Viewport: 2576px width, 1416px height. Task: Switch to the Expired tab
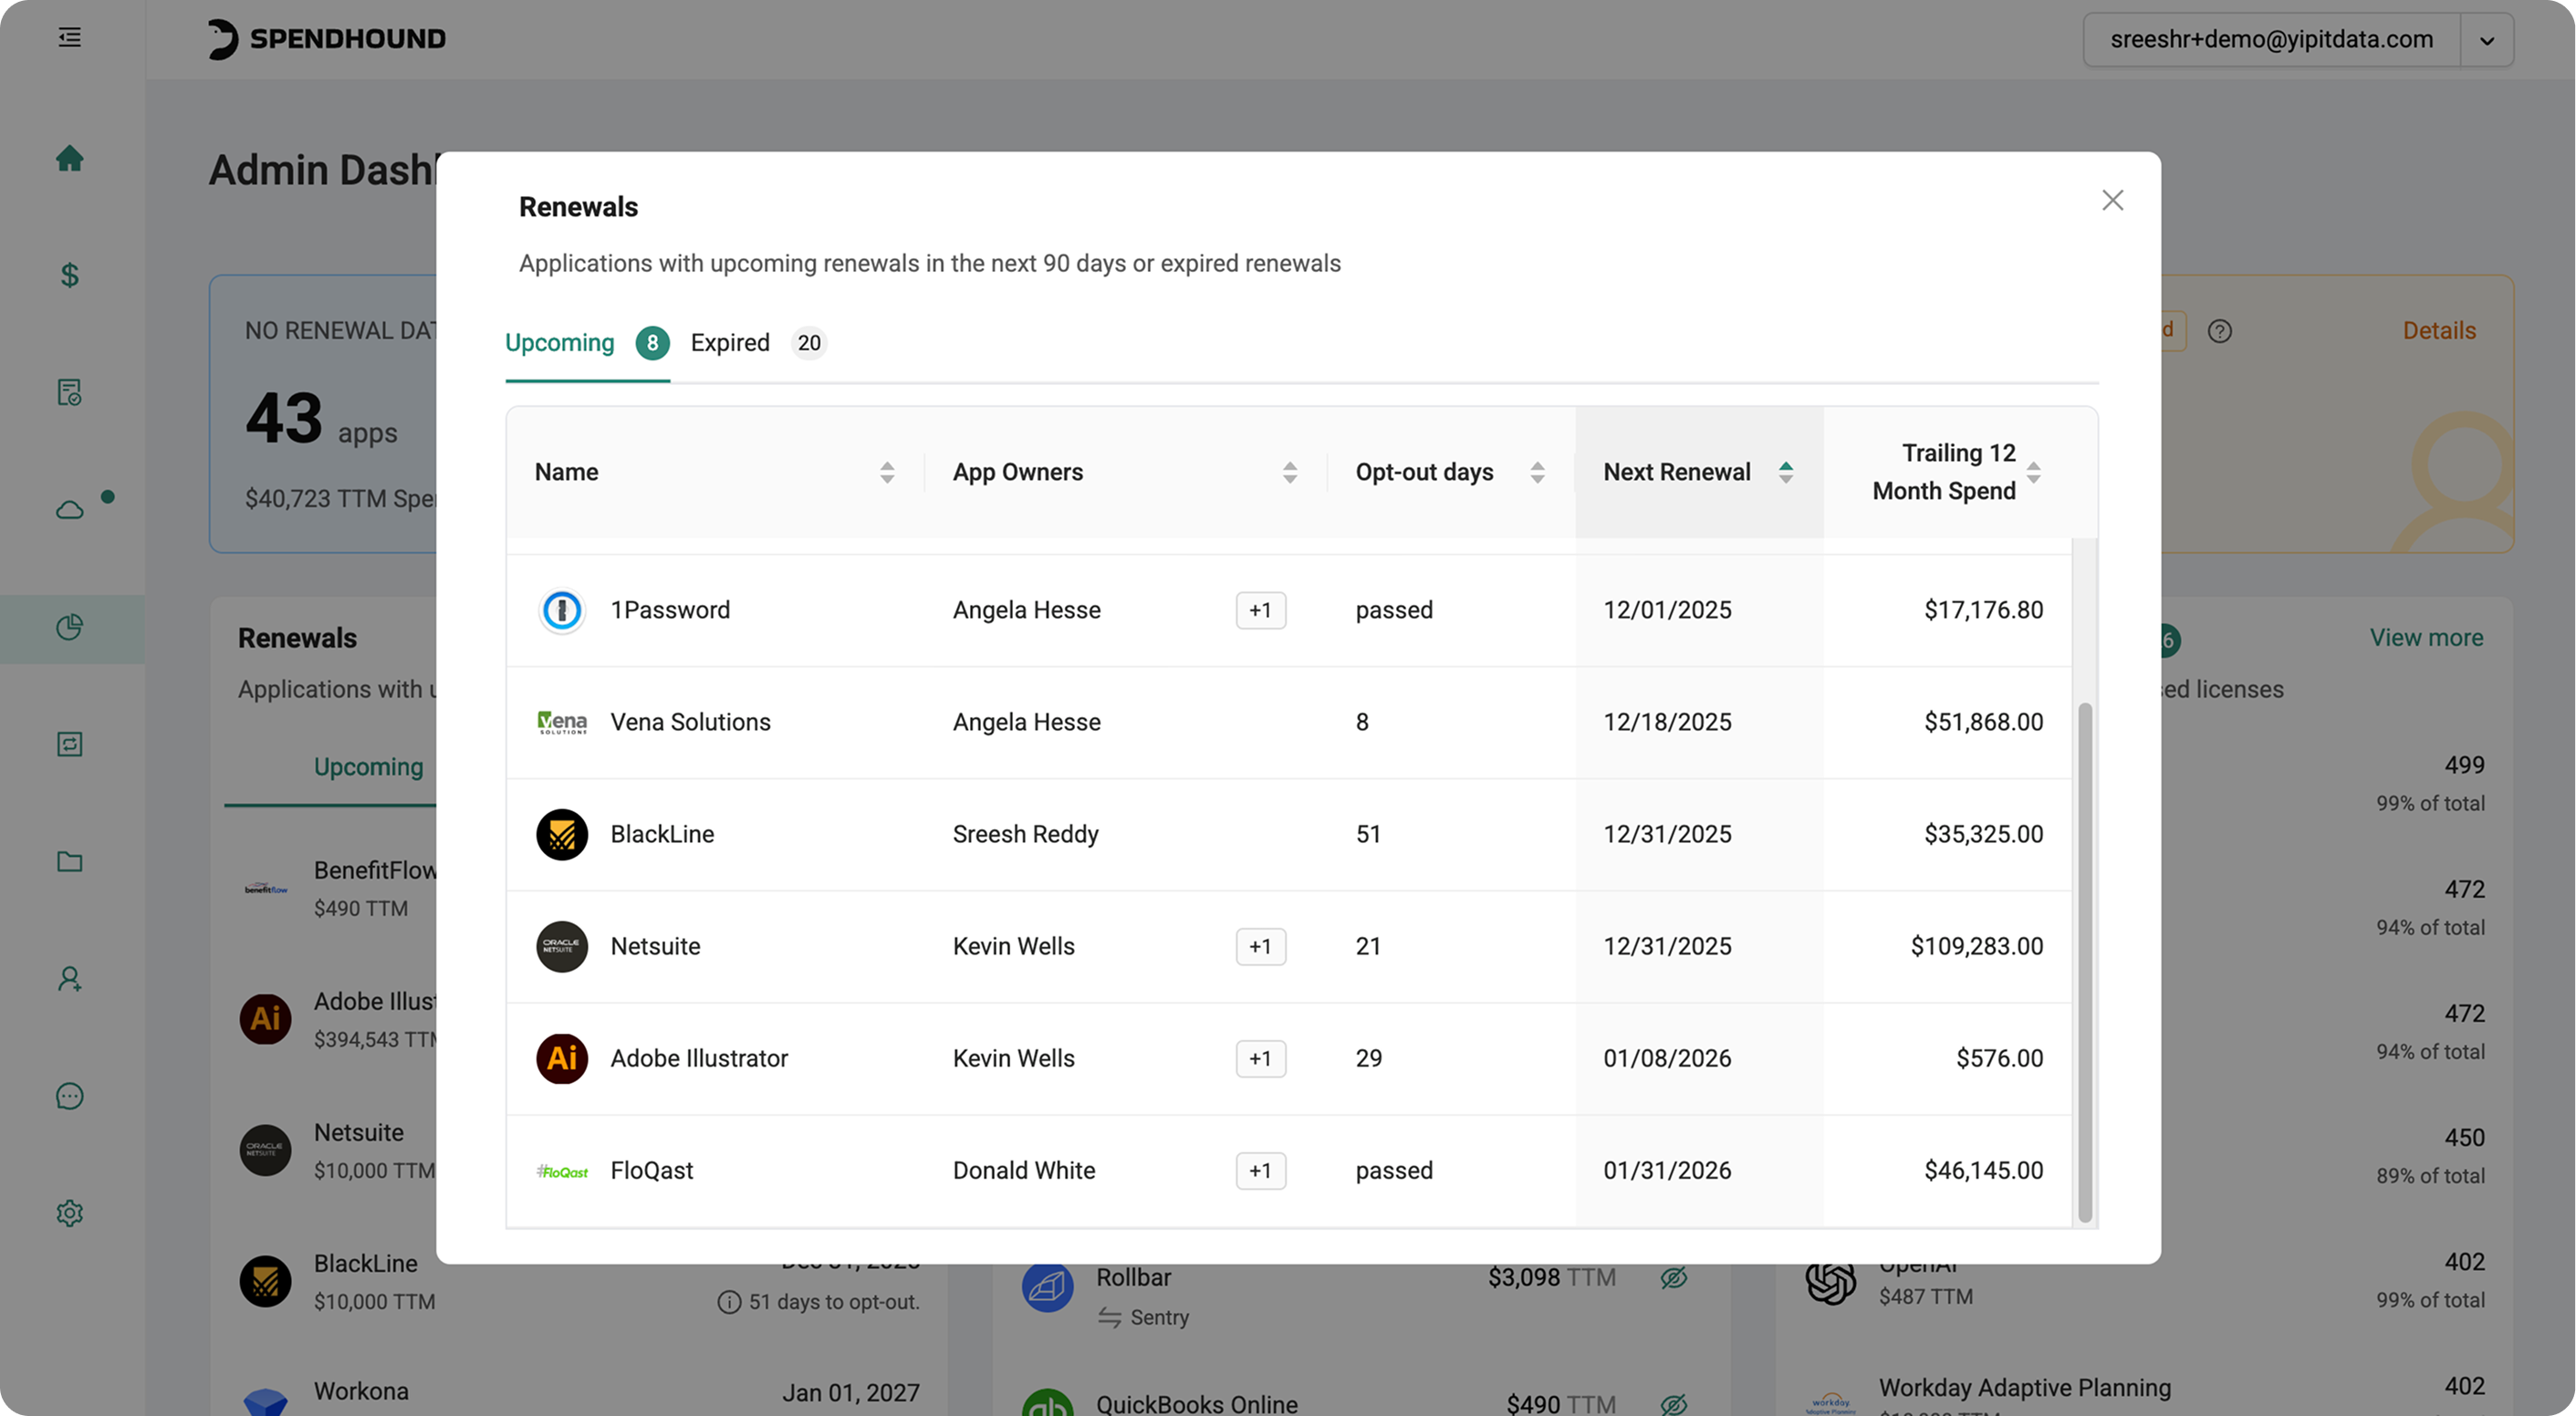pos(731,343)
